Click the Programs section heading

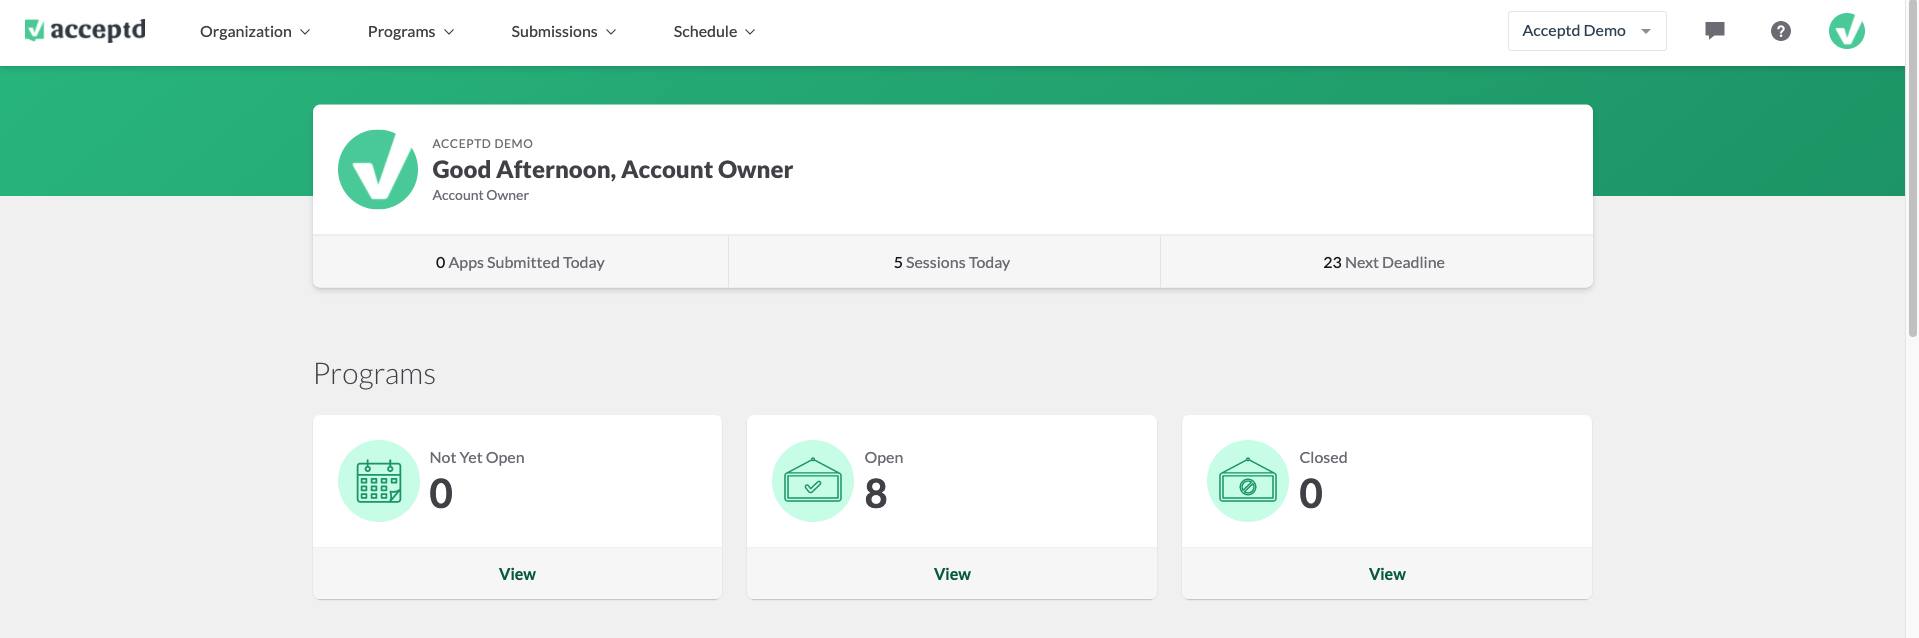(374, 374)
